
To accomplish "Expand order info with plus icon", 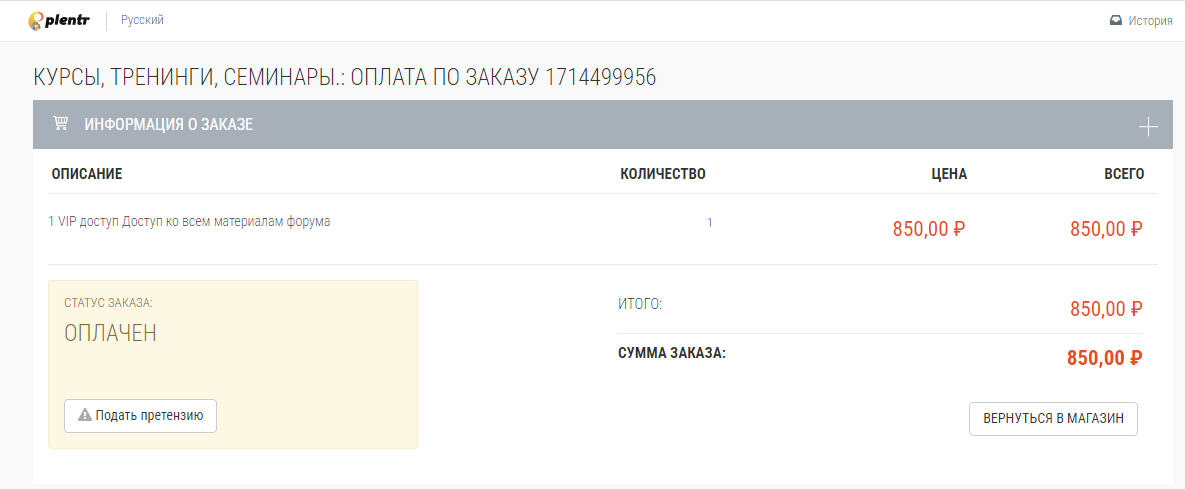I will (1148, 126).
